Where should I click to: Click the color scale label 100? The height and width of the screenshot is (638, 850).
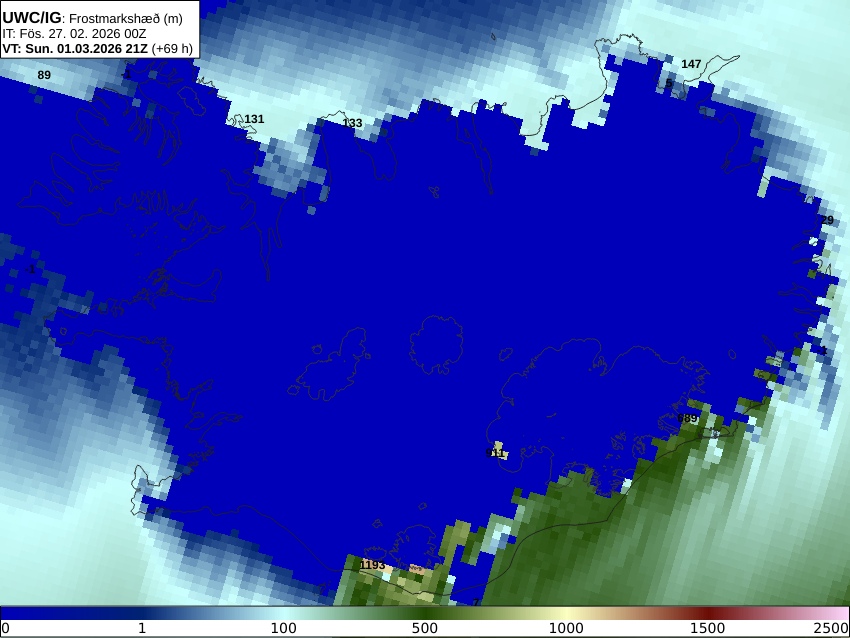[284, 628]
